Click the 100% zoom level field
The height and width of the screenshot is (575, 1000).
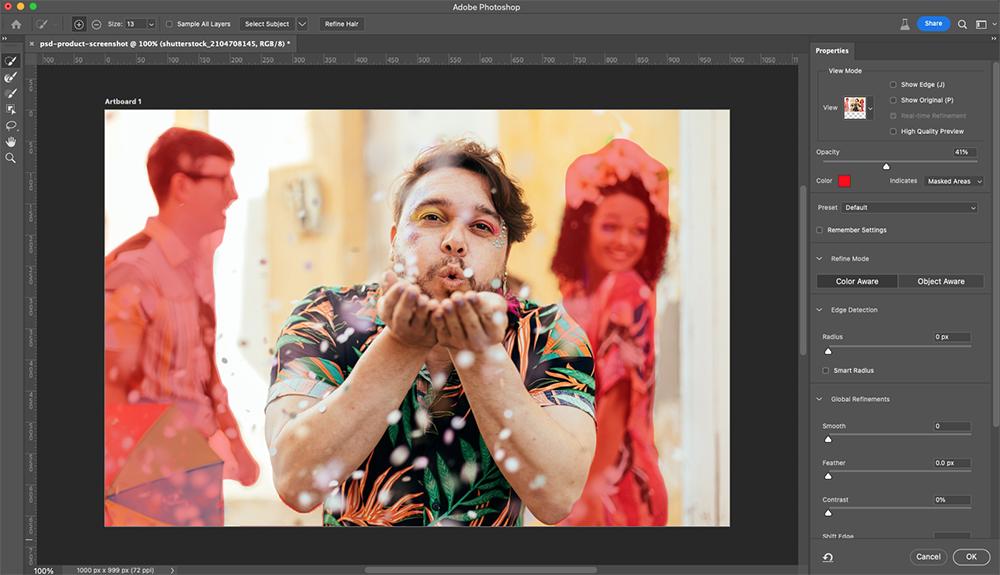click(x=43, y=571)
